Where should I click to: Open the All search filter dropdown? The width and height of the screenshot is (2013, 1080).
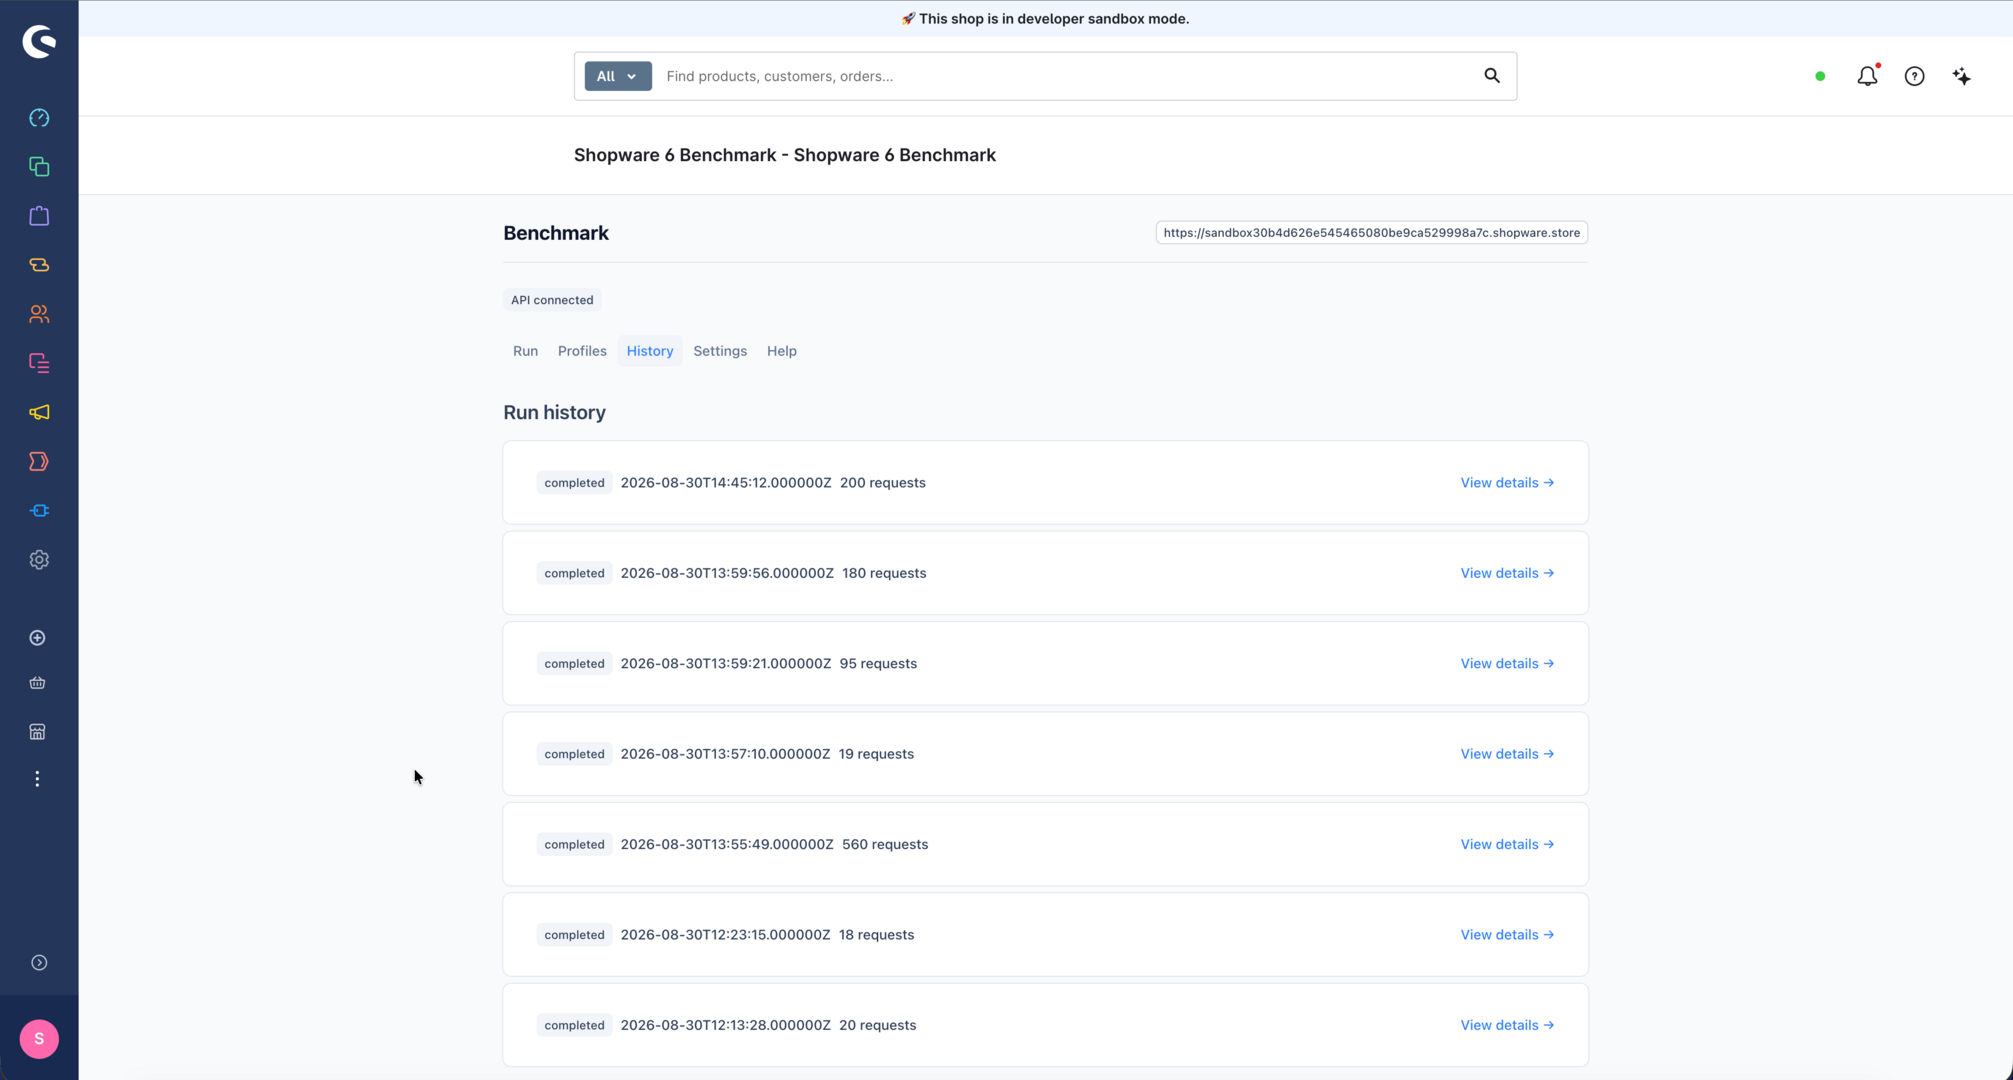[x=618, y=76]
